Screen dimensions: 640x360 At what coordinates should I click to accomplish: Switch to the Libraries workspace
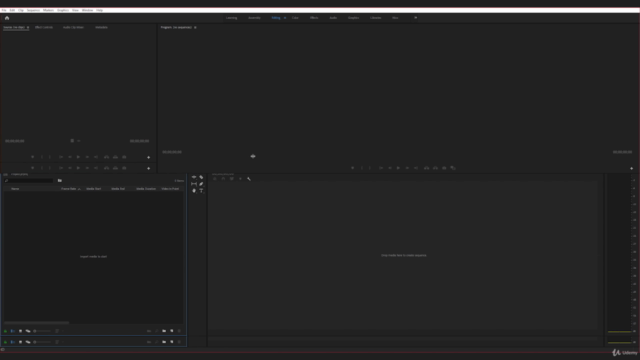tap(376, 18)
